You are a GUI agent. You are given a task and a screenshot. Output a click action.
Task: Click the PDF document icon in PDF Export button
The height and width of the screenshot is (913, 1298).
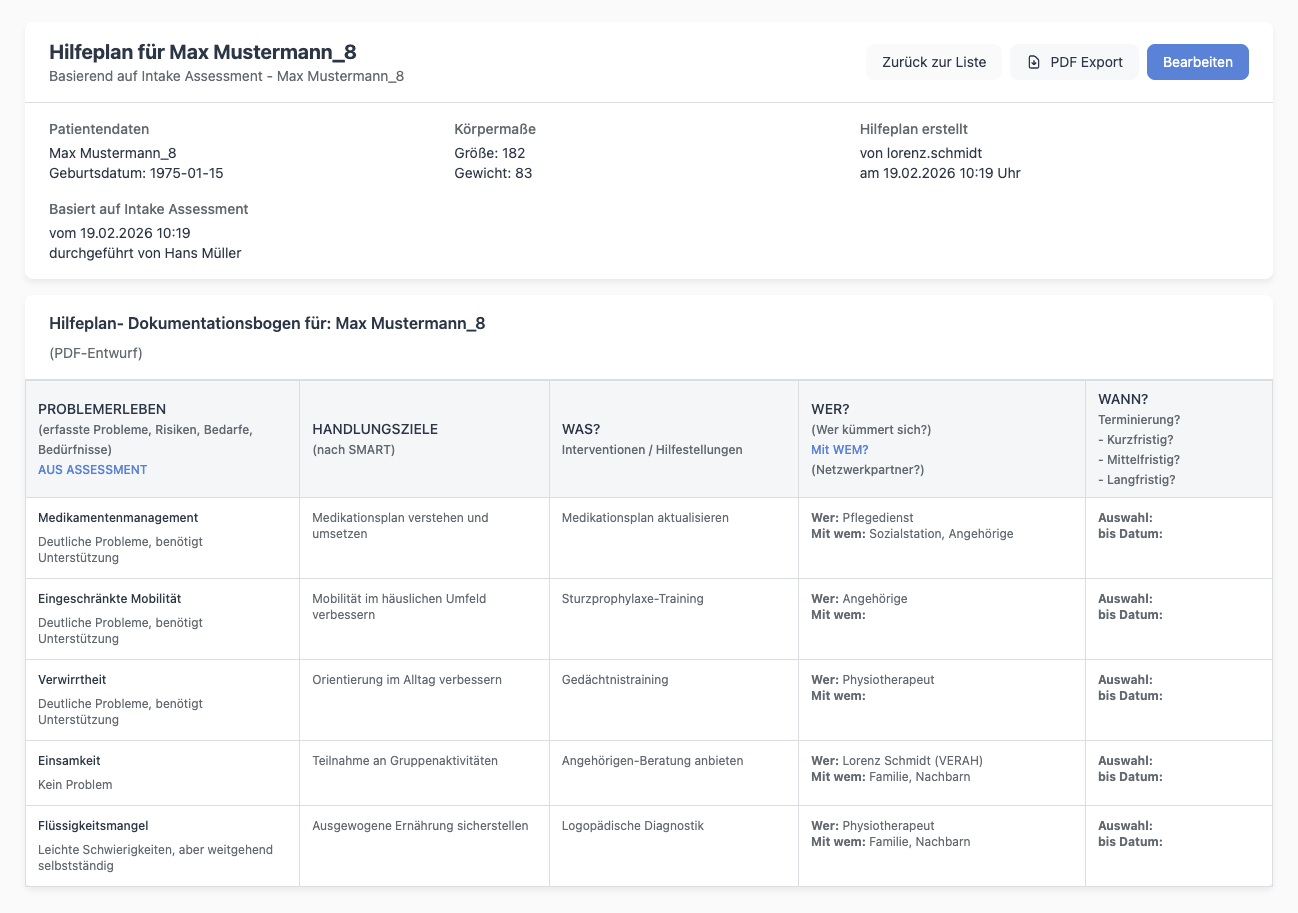(x=1033, y=61)
